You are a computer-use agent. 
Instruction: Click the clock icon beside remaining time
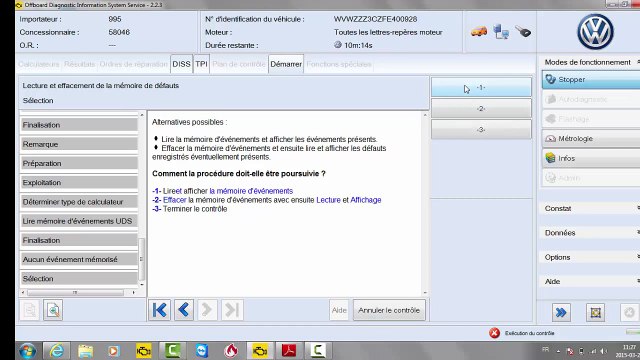tap(338, 45)
